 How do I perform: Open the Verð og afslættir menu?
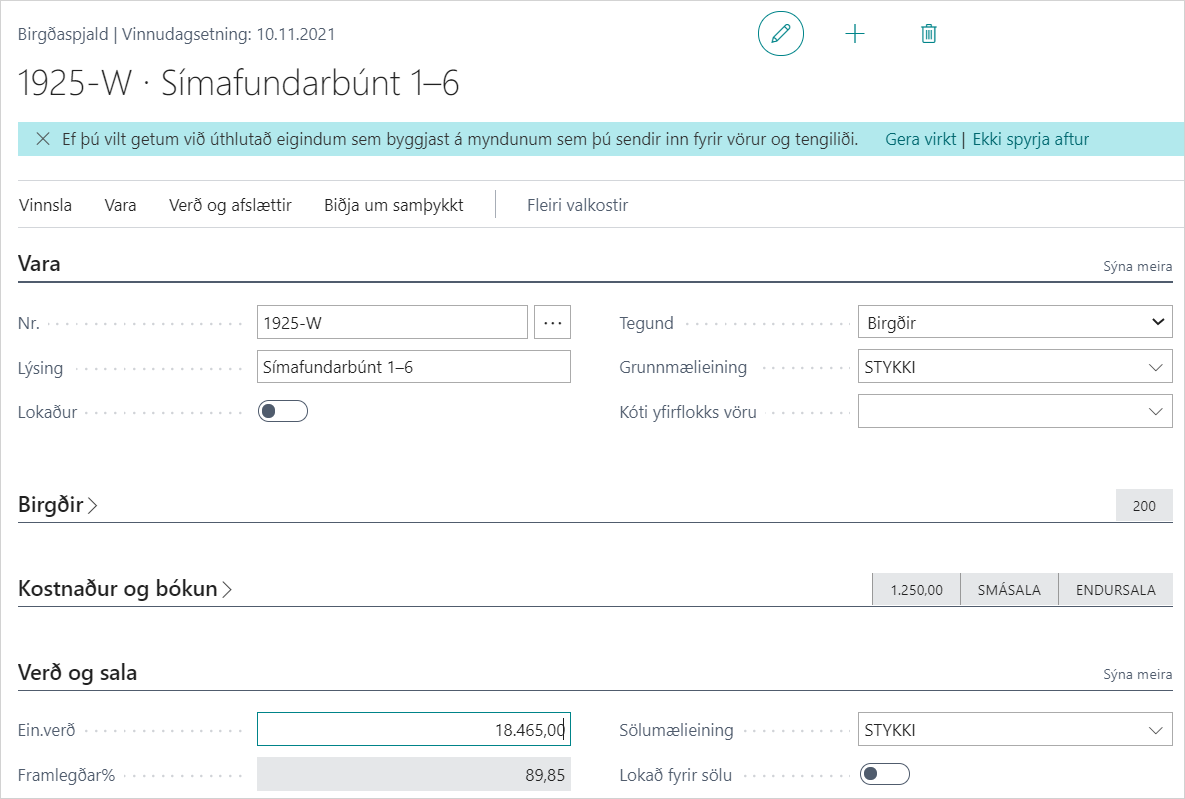coord(230,206)
